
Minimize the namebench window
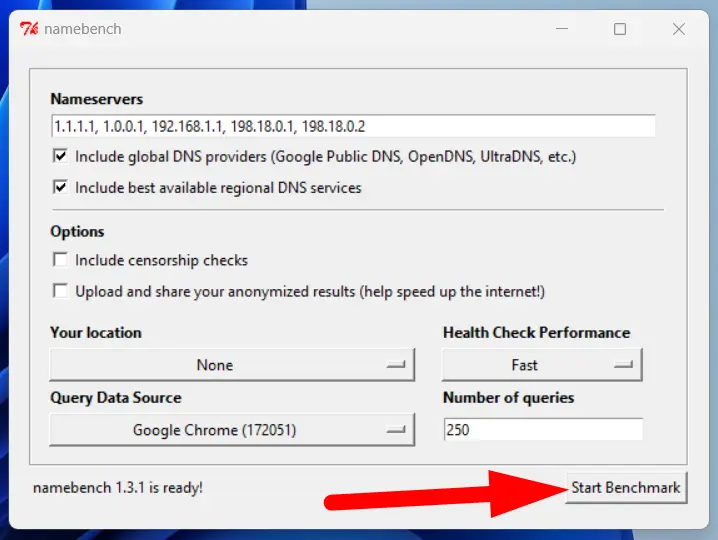click(562, 29)
